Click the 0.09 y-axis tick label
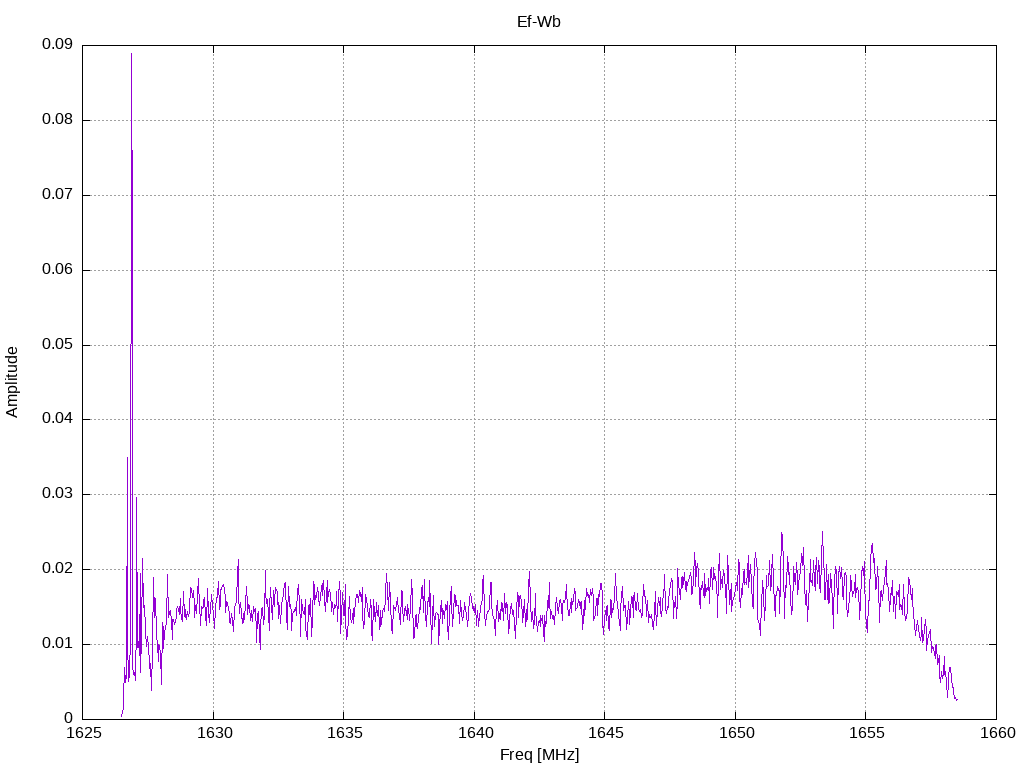The height and width of the screenshot is (768, 1024). [57, 45]
